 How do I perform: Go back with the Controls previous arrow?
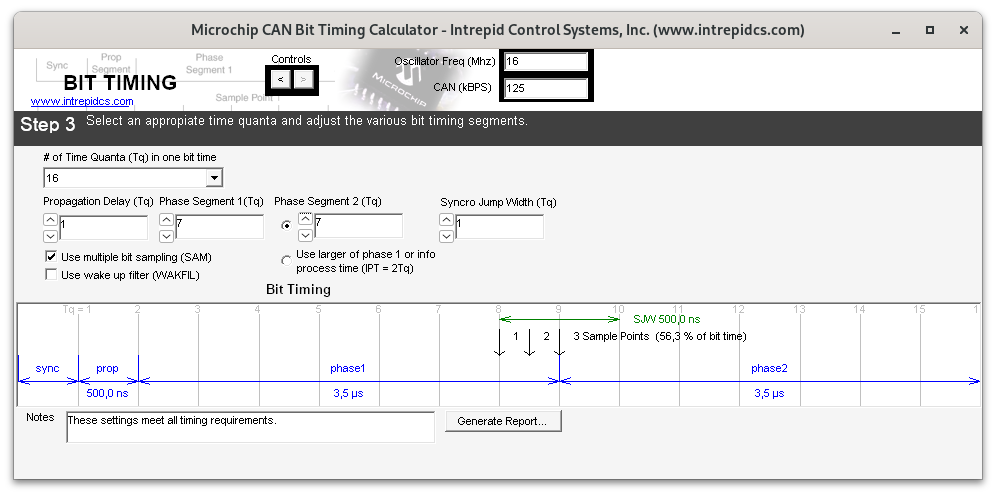280,79
